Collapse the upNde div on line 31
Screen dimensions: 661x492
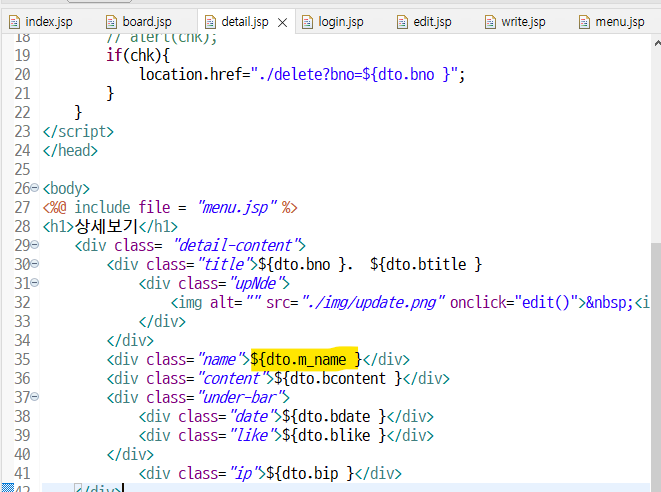[x=35, y=282]
